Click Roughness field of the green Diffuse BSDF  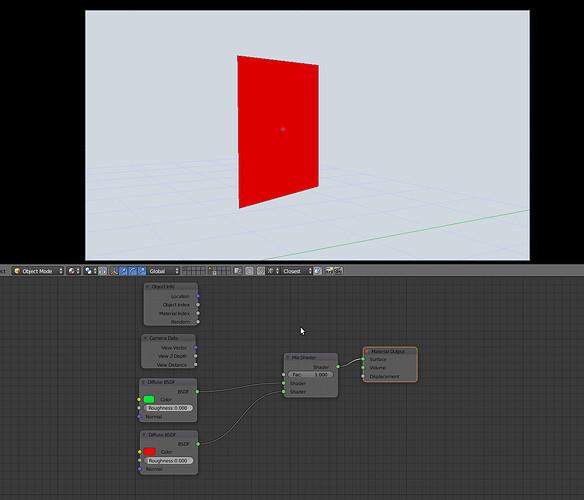point(168,408)
